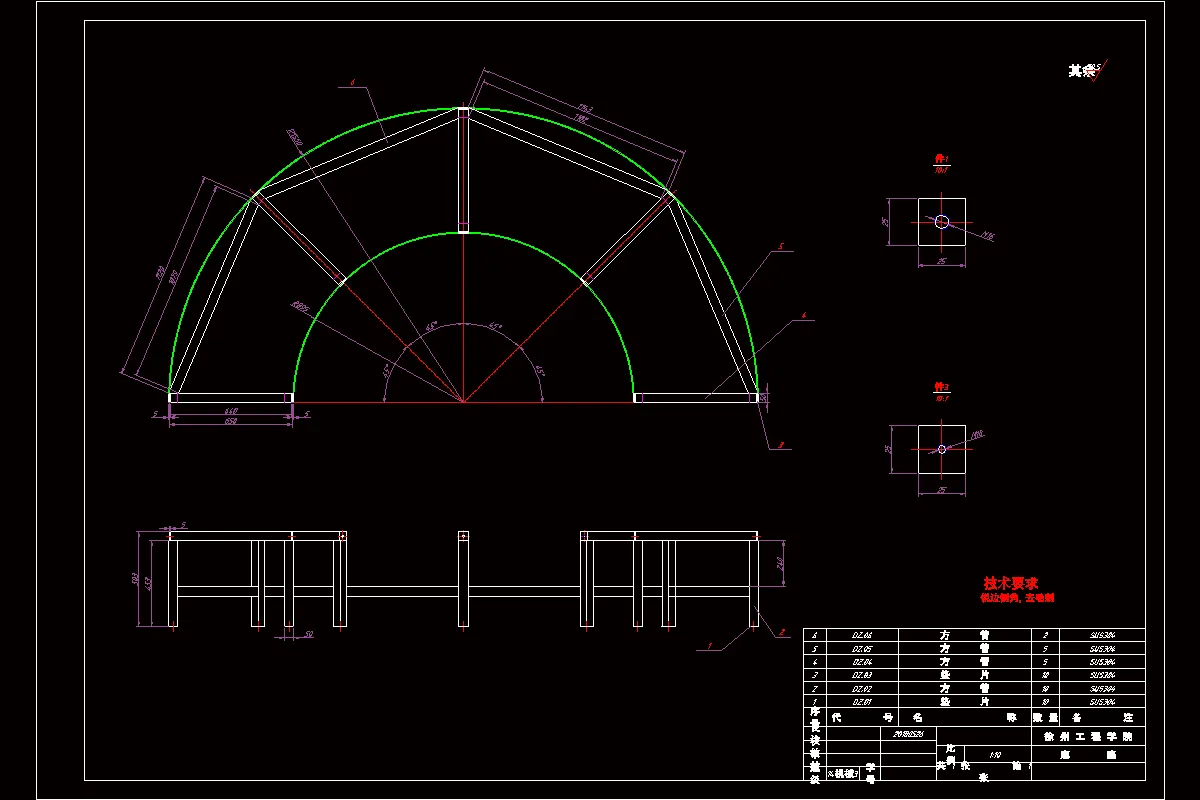Pick the center hole in the 件1 detail
The width and height of the screenshot is (1200, 800).
(942, 222)
